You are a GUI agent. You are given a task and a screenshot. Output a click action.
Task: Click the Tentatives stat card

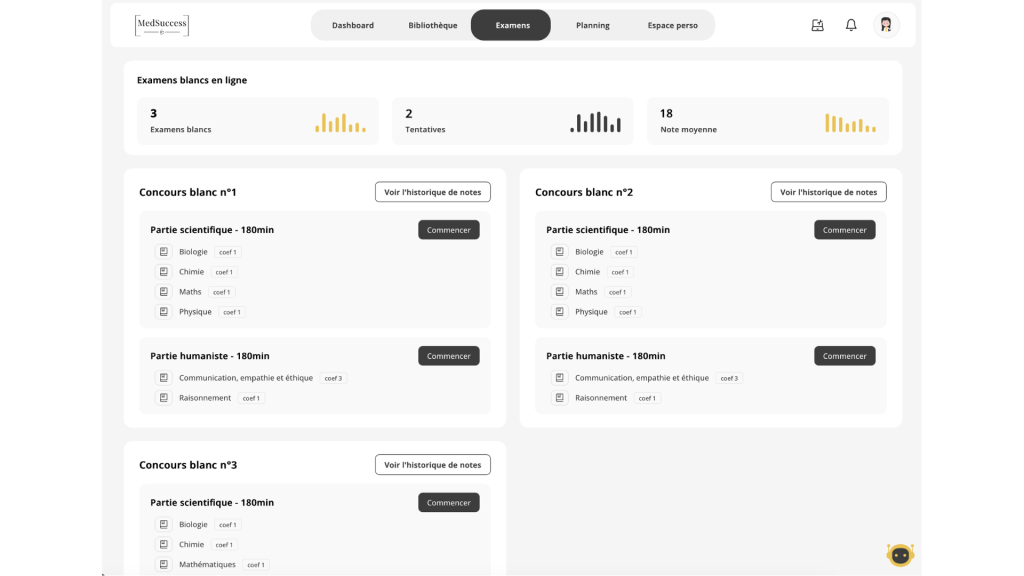(x=513, y=121)
